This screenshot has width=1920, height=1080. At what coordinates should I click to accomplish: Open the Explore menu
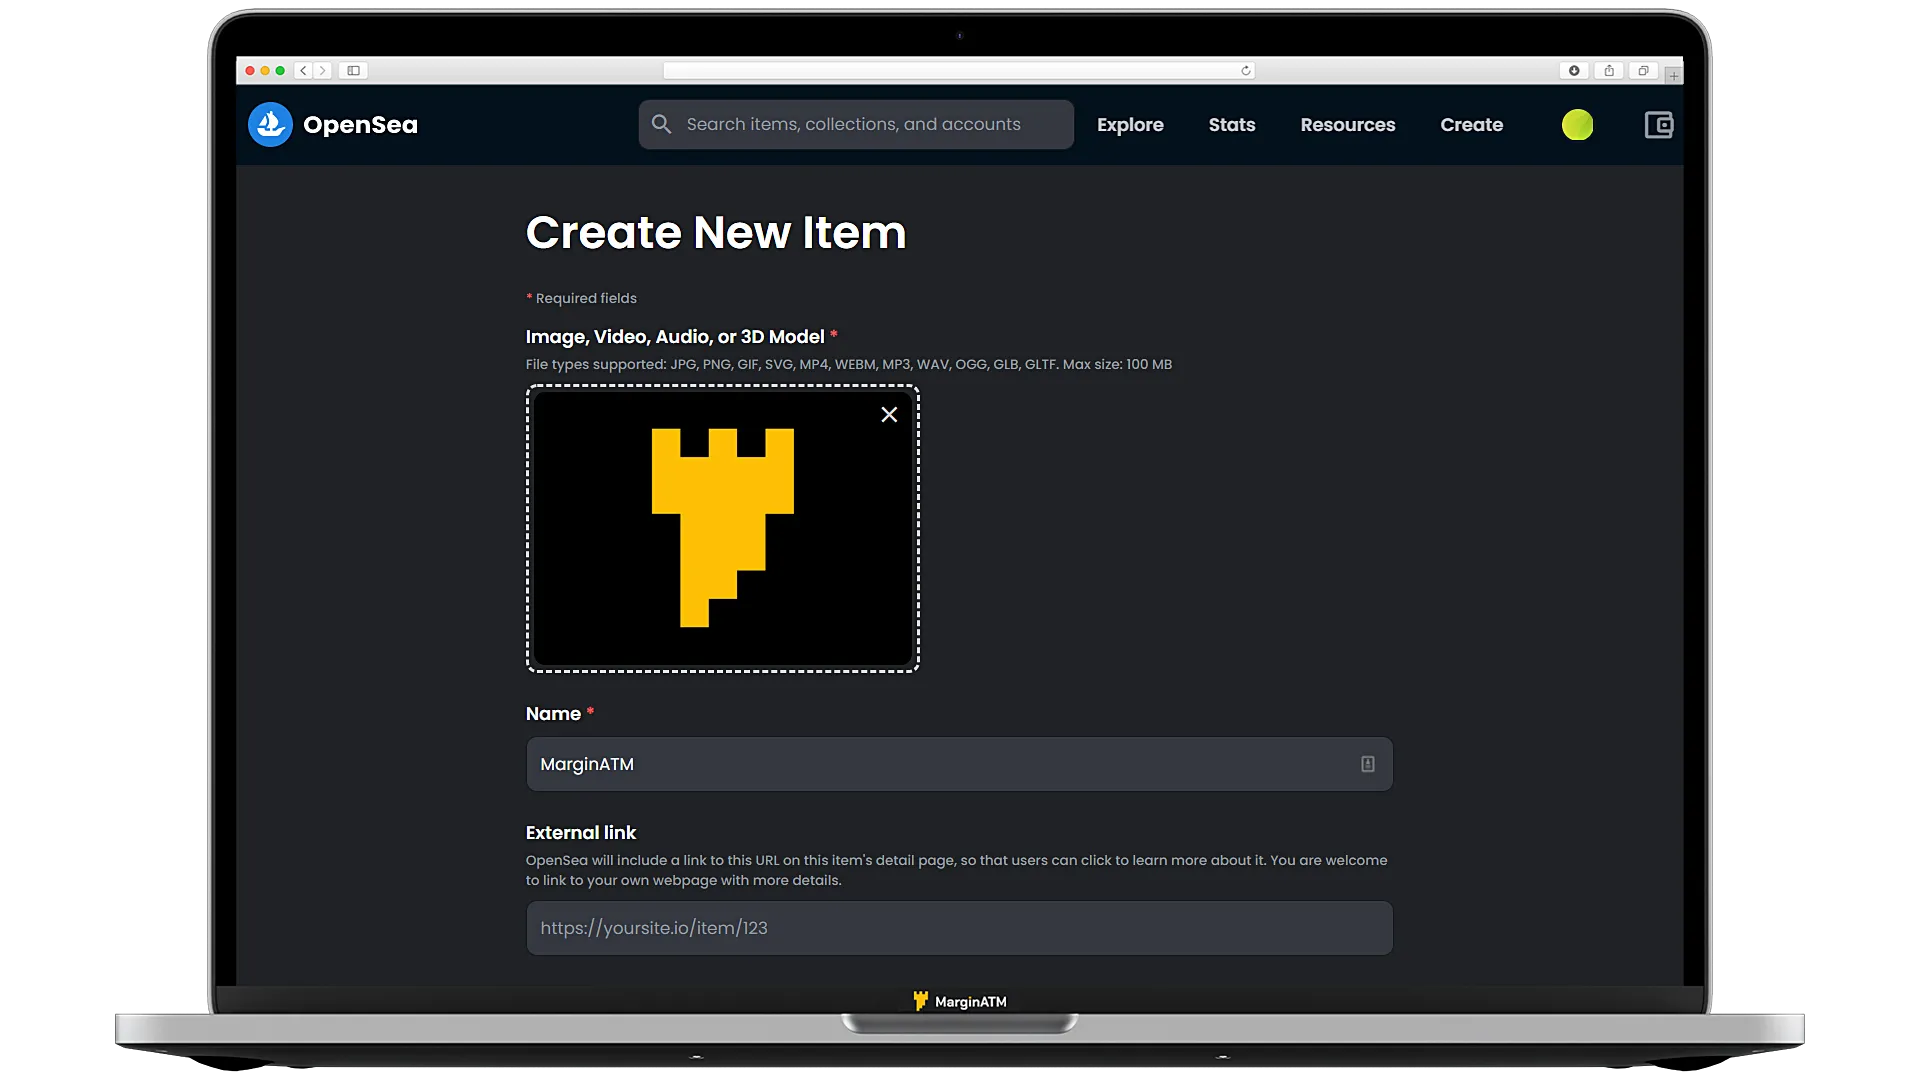1130,124
